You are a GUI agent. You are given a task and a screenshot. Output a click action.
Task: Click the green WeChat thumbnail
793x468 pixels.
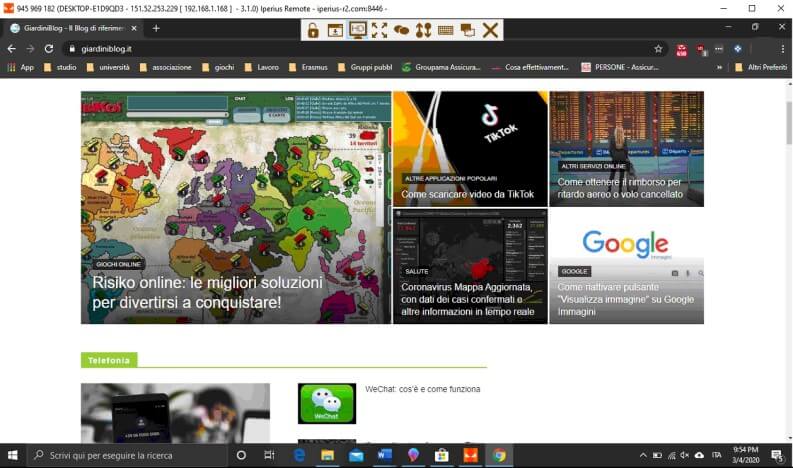click(327, 404)
